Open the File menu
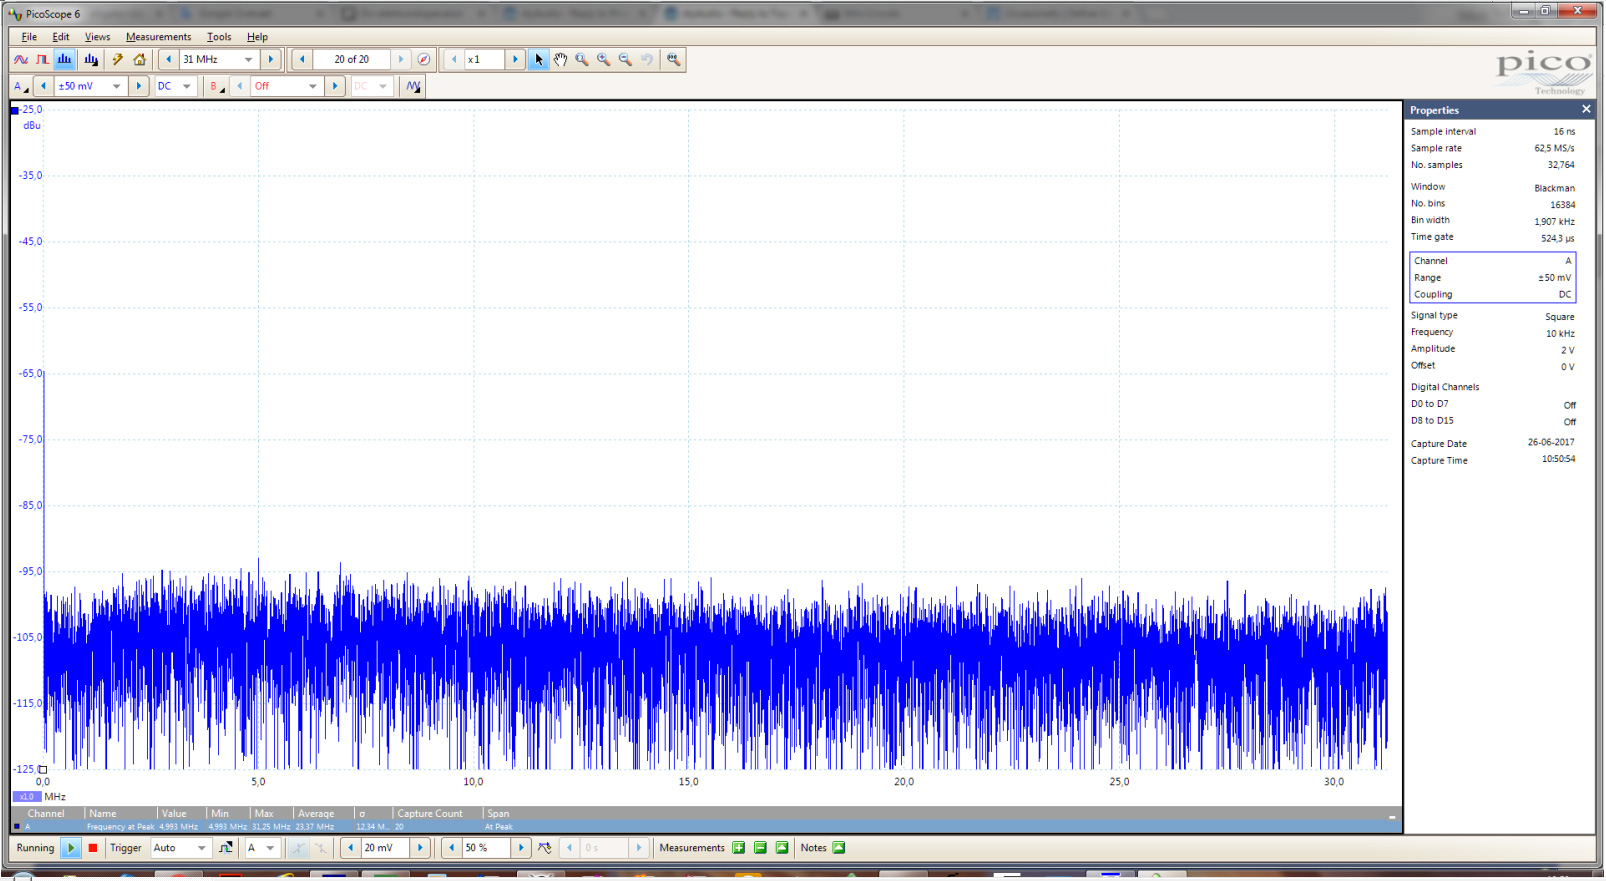The height and width of the screenshot is (881, 1606). pyautogui.click(x=29, y=37)
